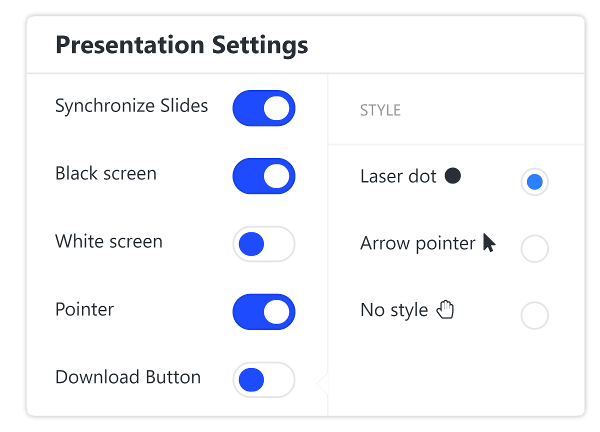Click the White screen label
The image size is (600, 432).
click(109, 242)
